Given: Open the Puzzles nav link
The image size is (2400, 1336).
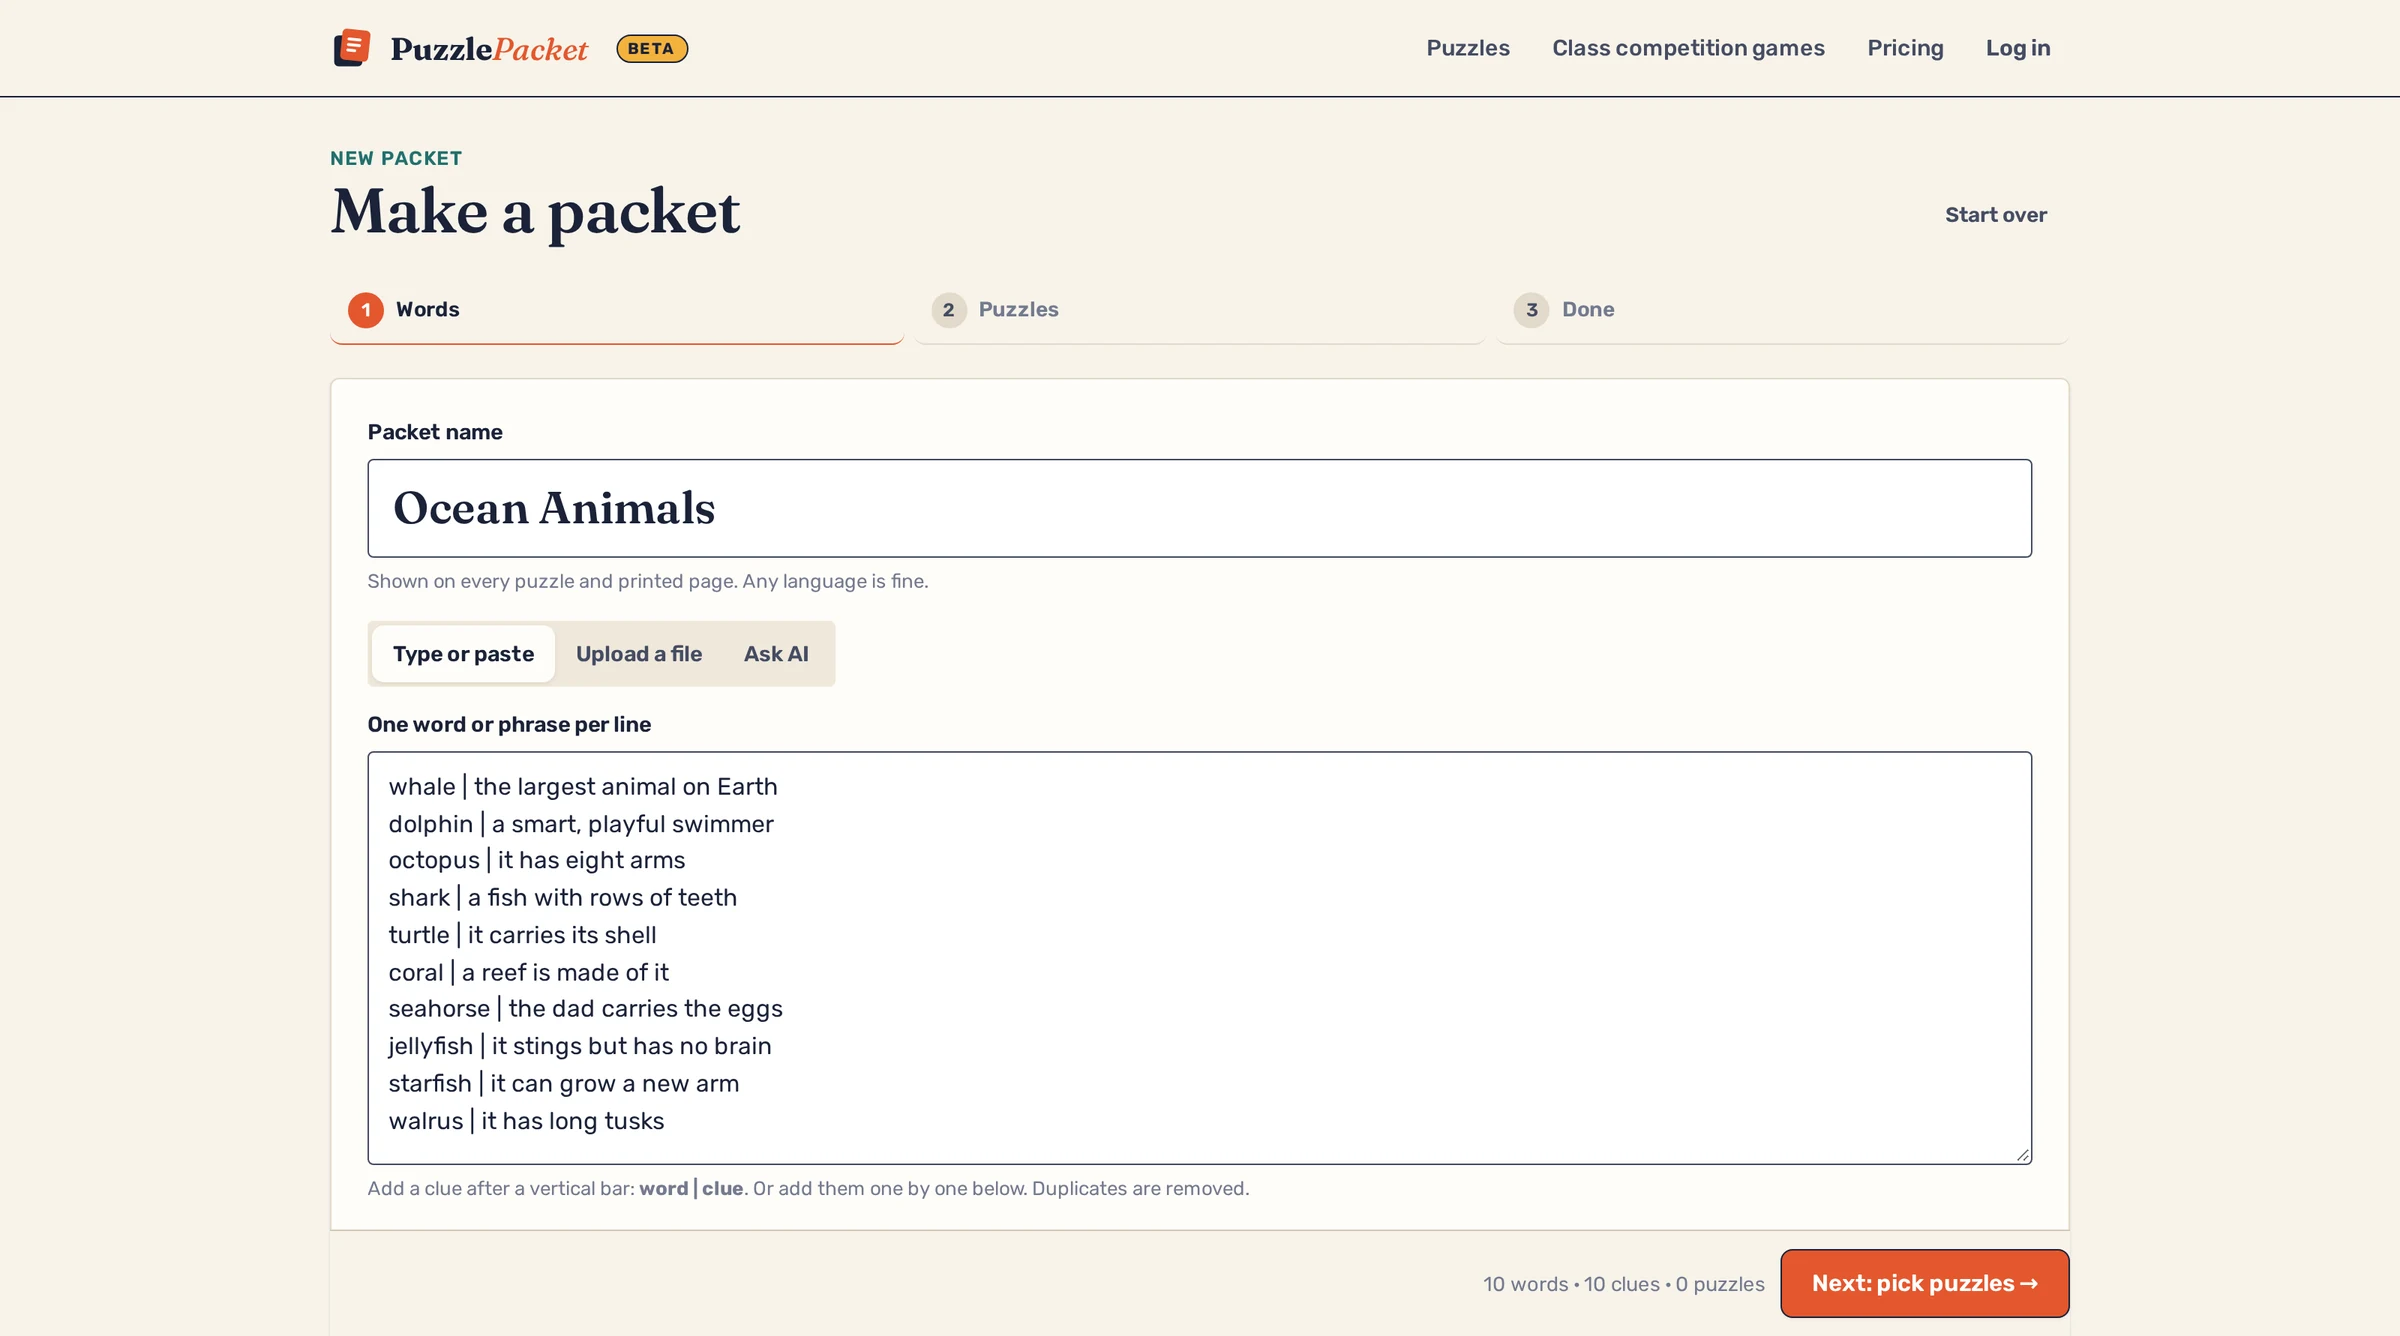Looking at the screenshot, I should click(1467, 48).
